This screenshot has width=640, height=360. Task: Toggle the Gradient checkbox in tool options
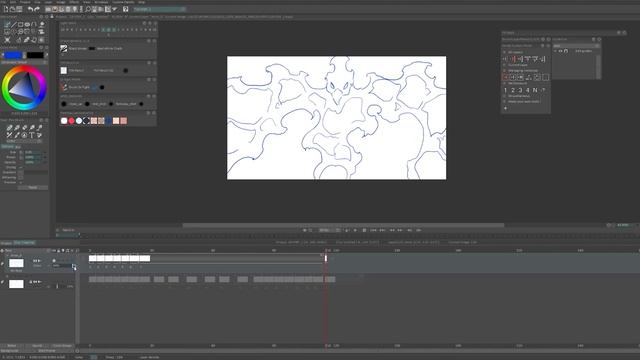(x=21, y=172)
